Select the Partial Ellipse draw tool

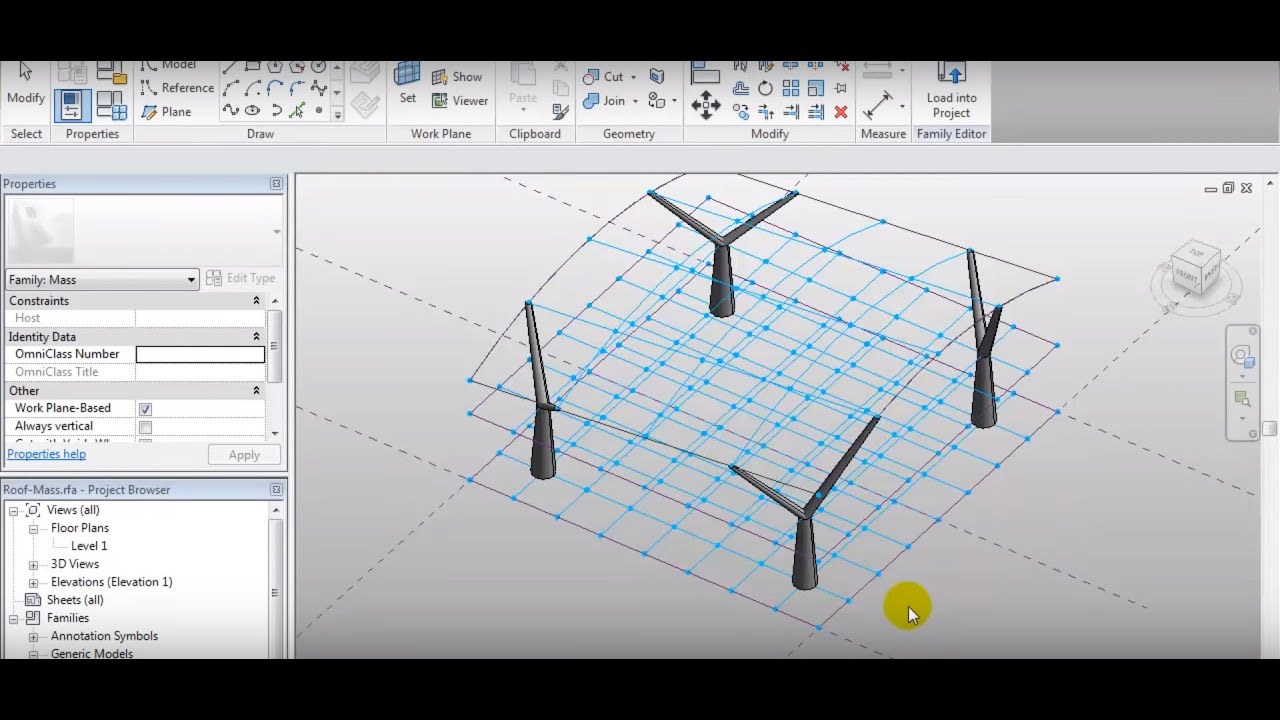[x=275, y=111]
